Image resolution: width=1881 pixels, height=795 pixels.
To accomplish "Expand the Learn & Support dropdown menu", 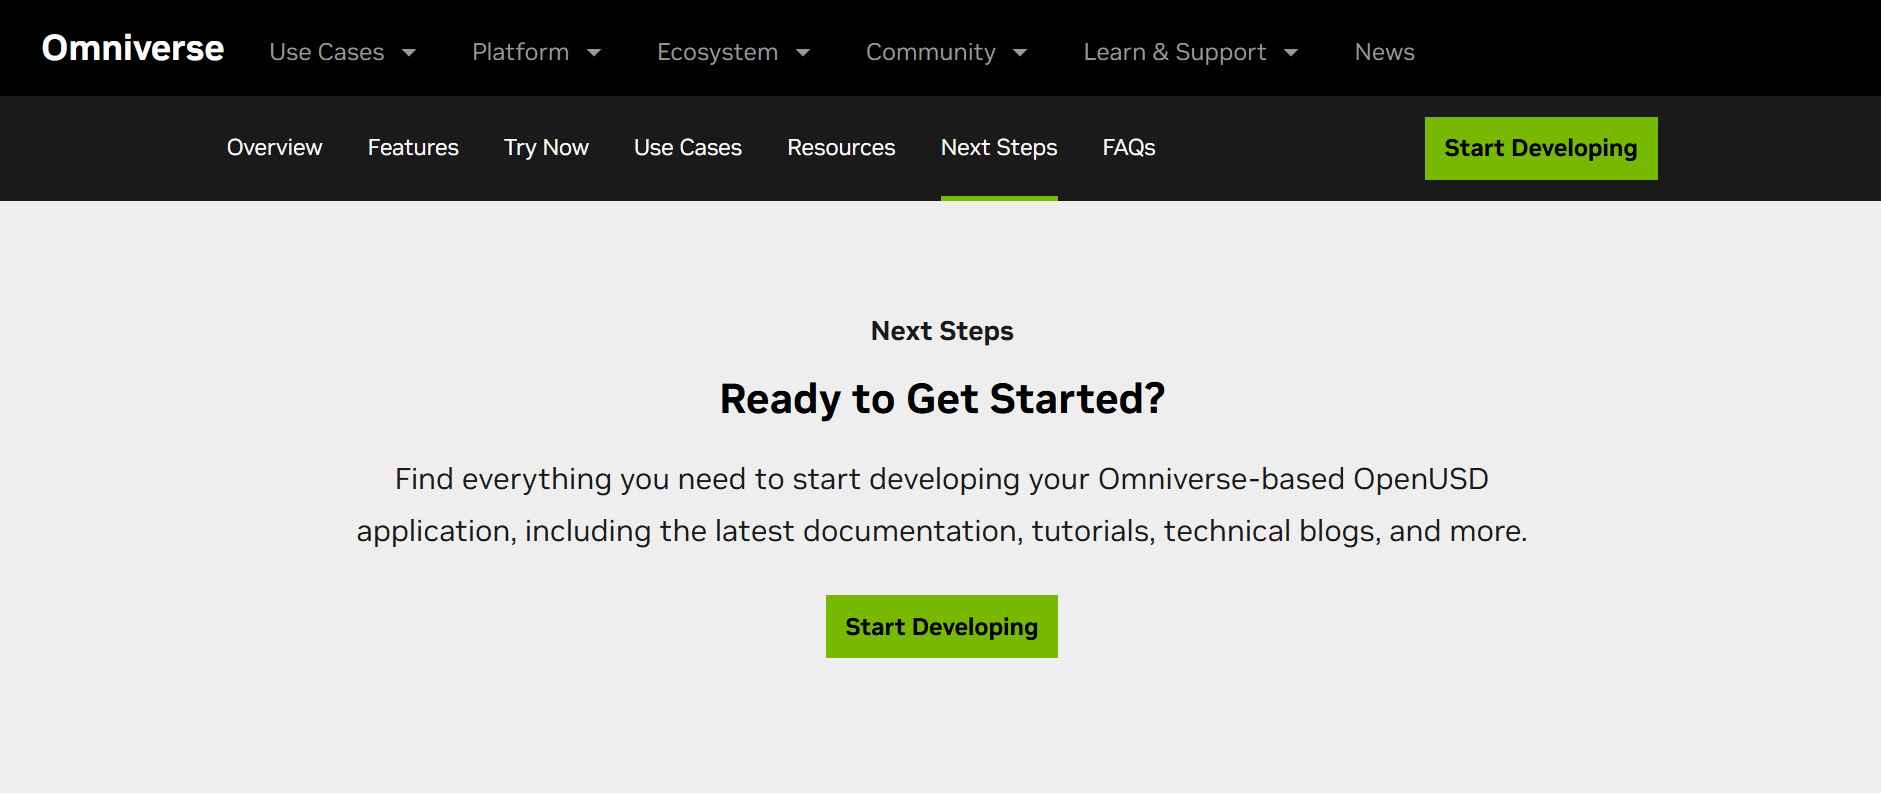I will coord(1190,52).
